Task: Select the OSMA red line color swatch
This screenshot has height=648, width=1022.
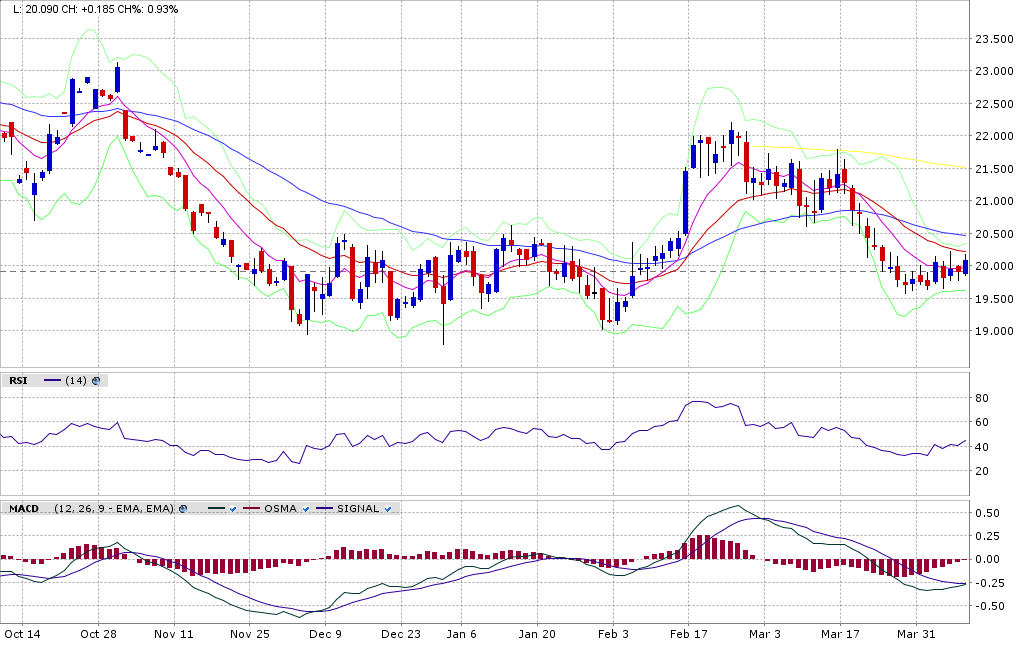Action: point(252,509)
